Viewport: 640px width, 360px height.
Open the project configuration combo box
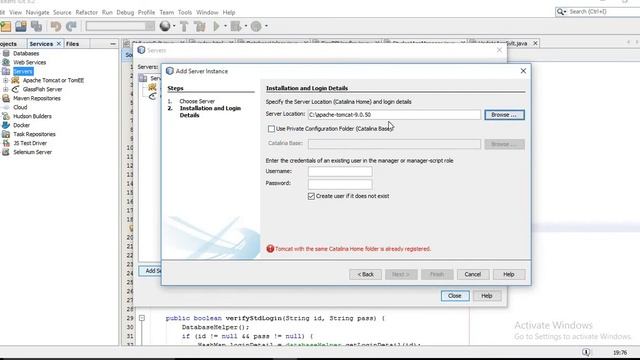(120, 27)
